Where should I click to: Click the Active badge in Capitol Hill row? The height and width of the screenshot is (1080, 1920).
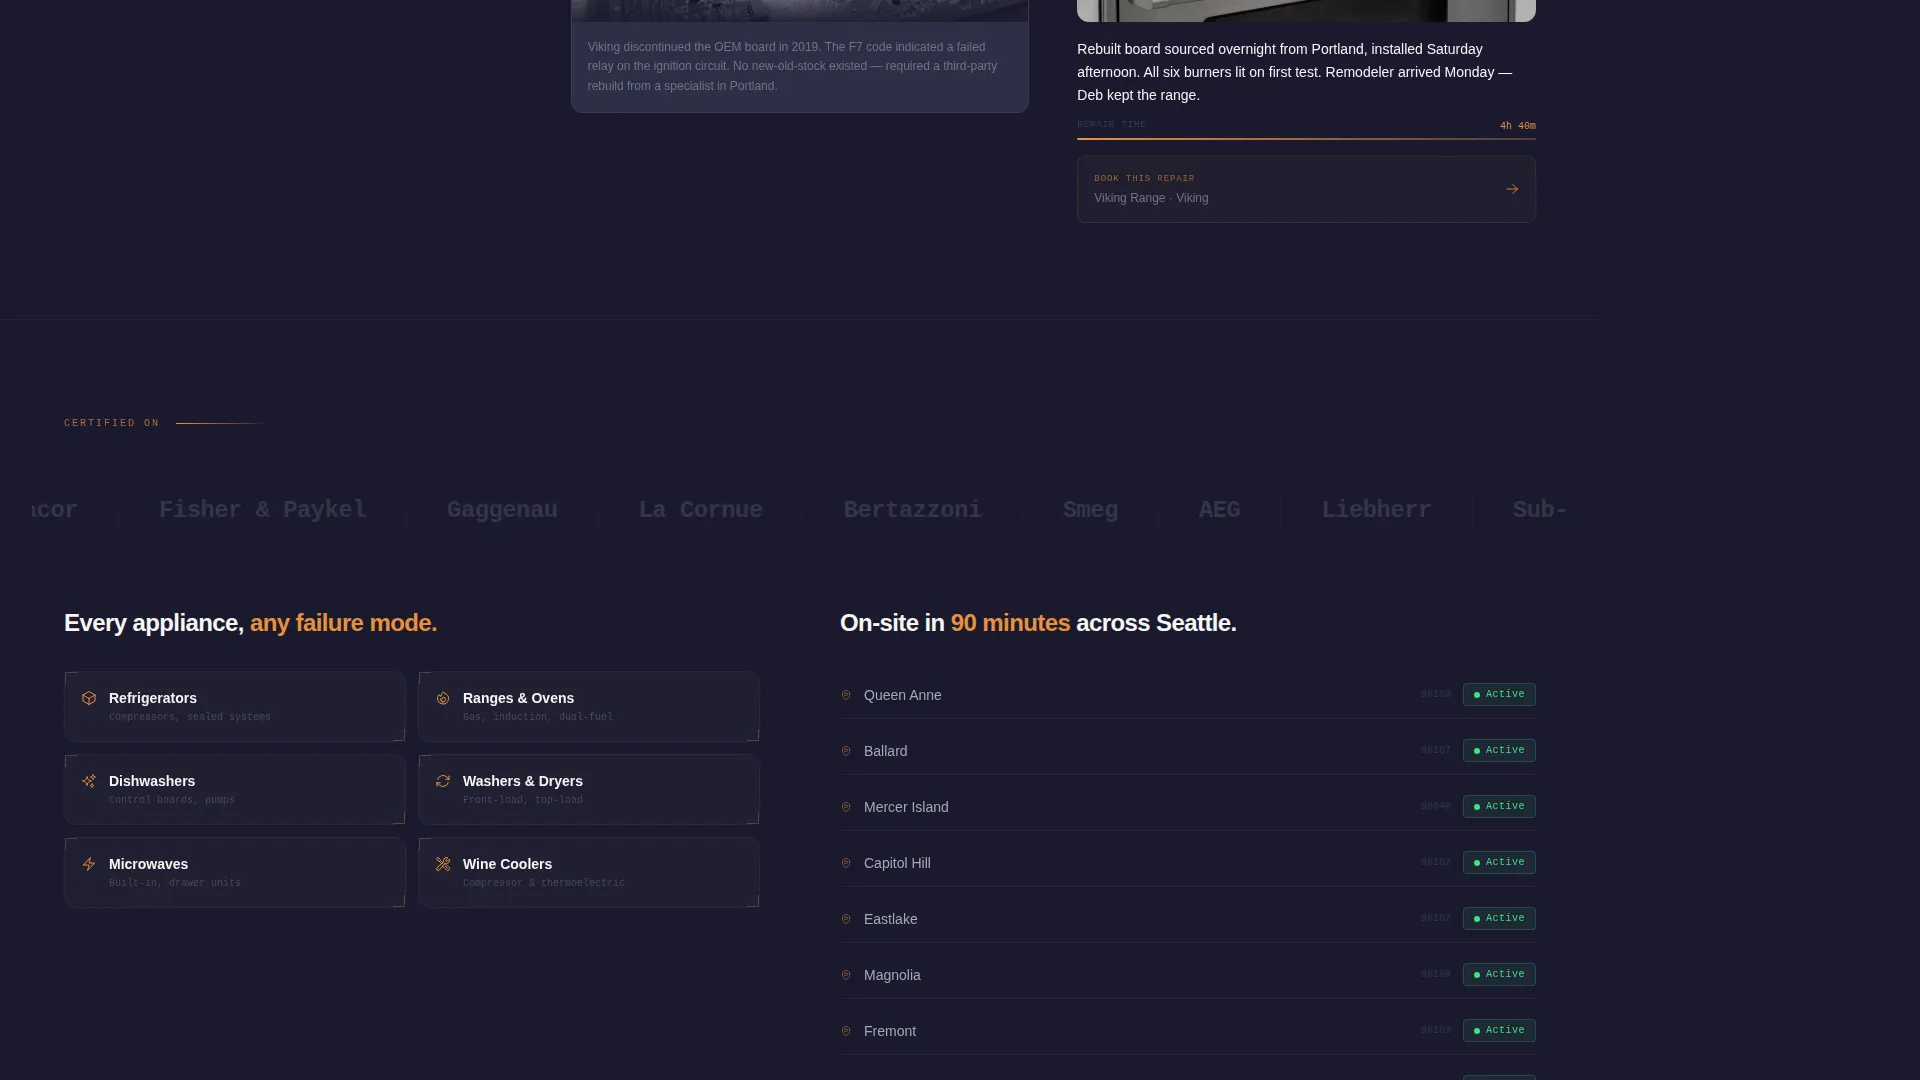(1499, 862)
